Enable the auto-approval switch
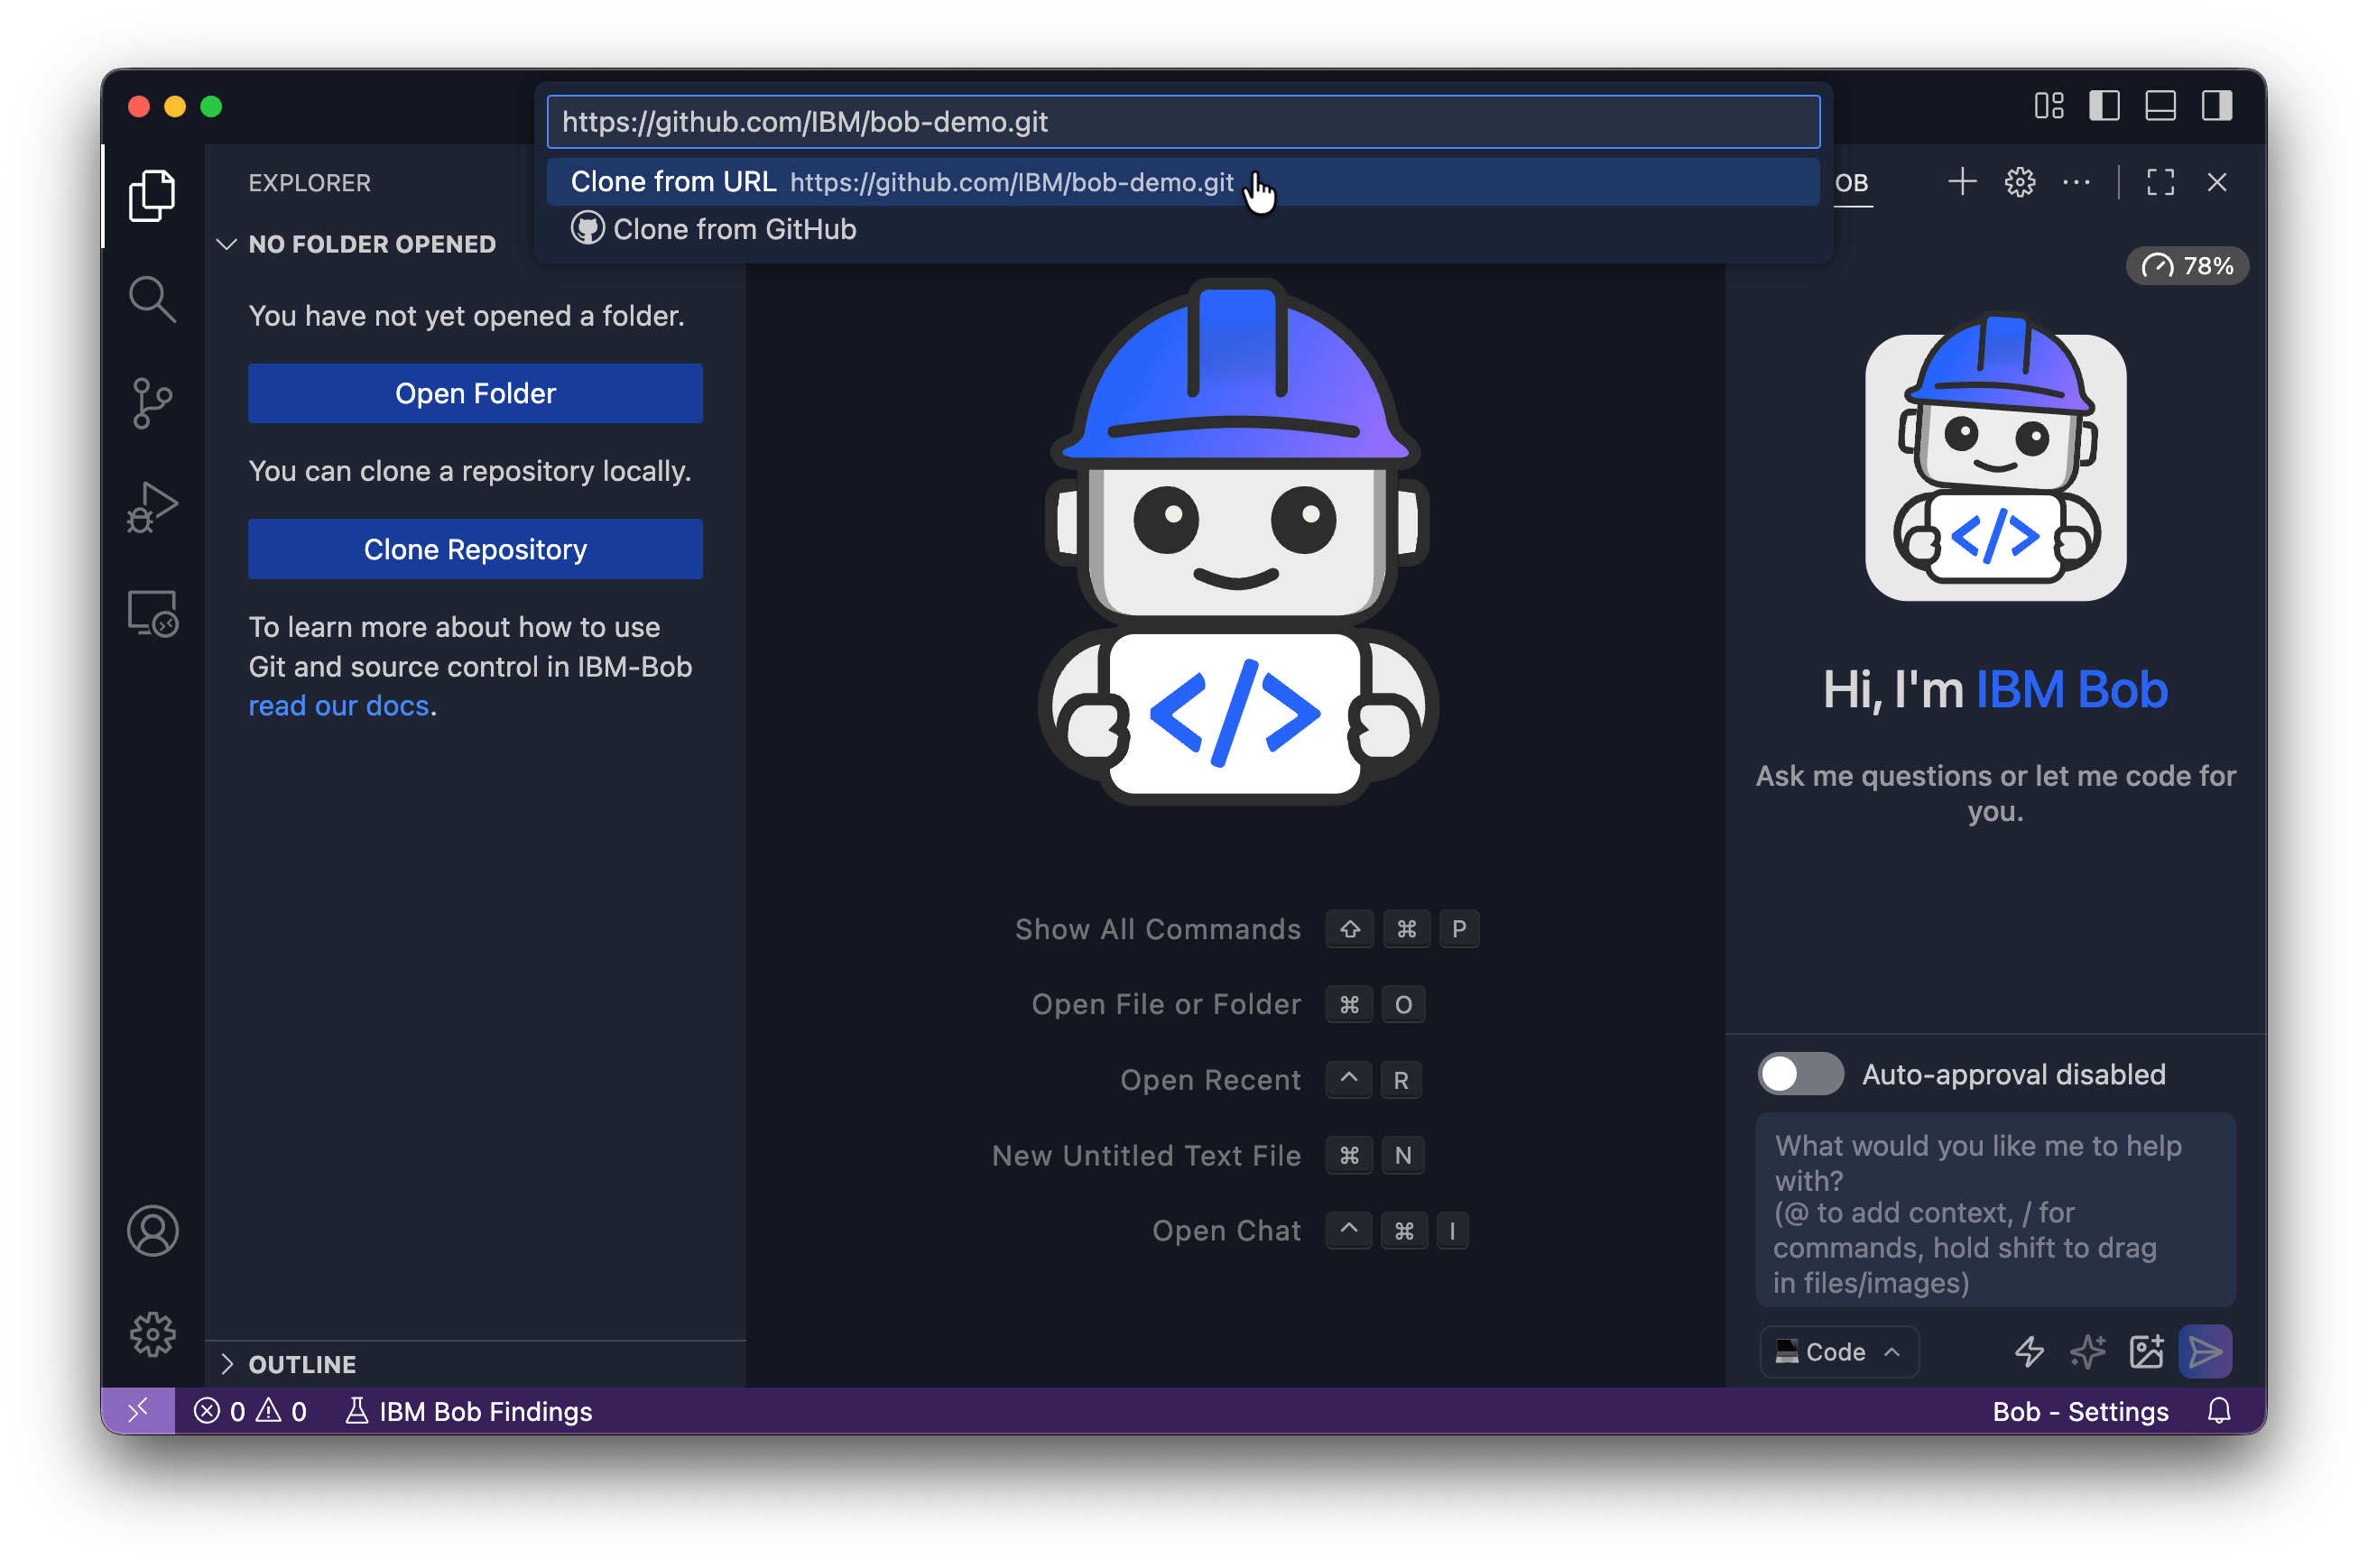The height and width of the screenshot is (1568, 2368). (x=1800, y=1074)
